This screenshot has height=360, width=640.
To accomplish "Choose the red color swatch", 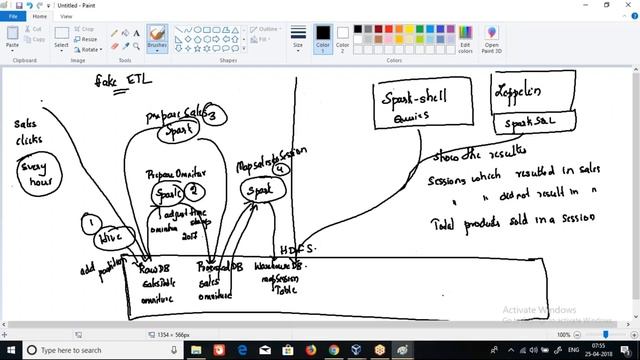I will (x=389, y=29).
